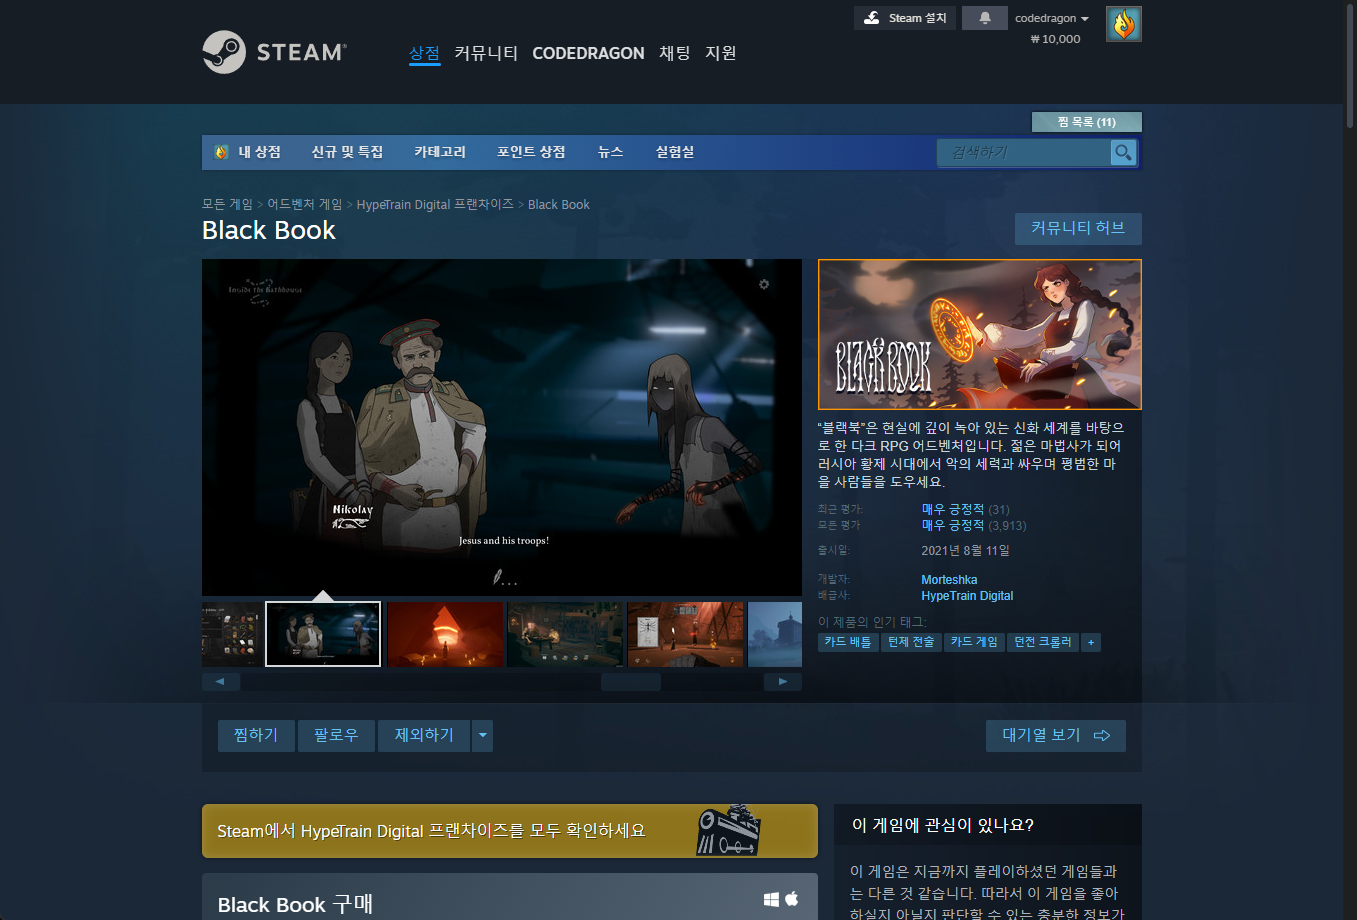1357x920 pixels.
Task: Click the 모든 게임 breadcrumb link
Action: (228, 204)
